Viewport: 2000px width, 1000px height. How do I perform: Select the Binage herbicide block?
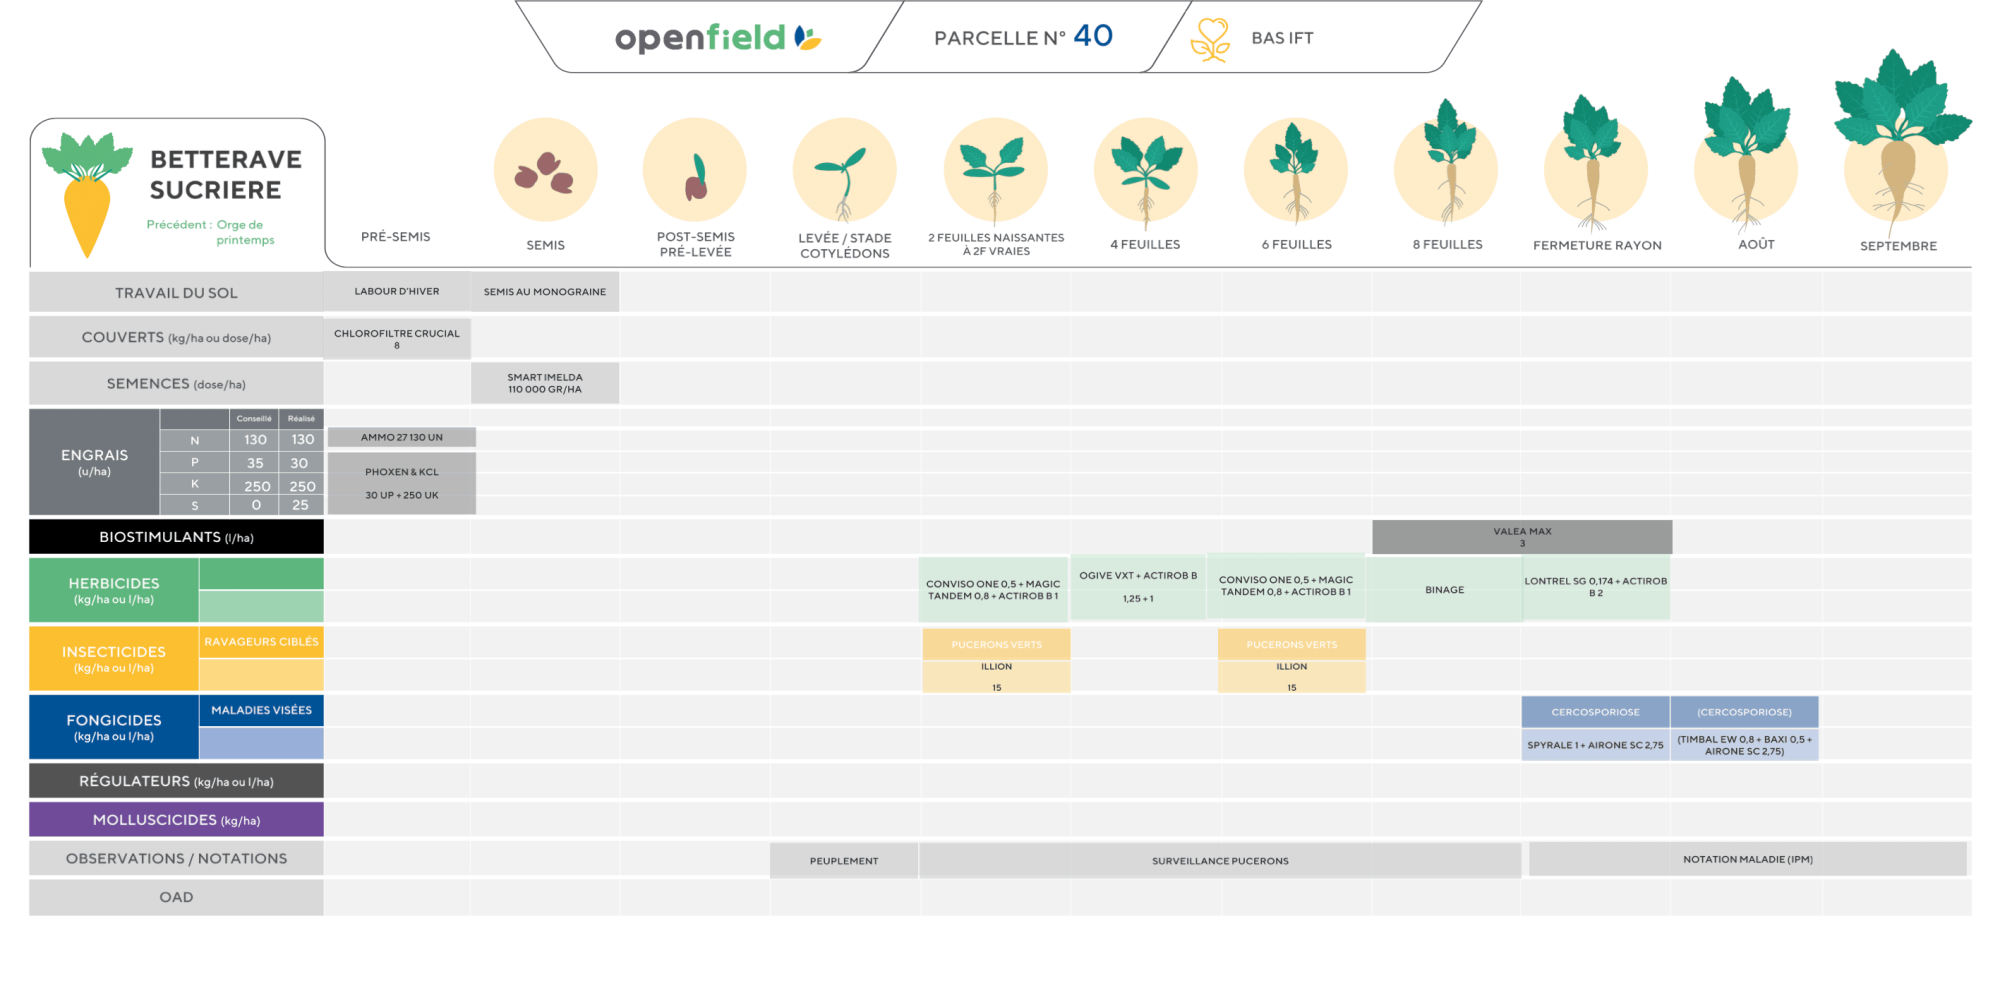(1444, 590)
